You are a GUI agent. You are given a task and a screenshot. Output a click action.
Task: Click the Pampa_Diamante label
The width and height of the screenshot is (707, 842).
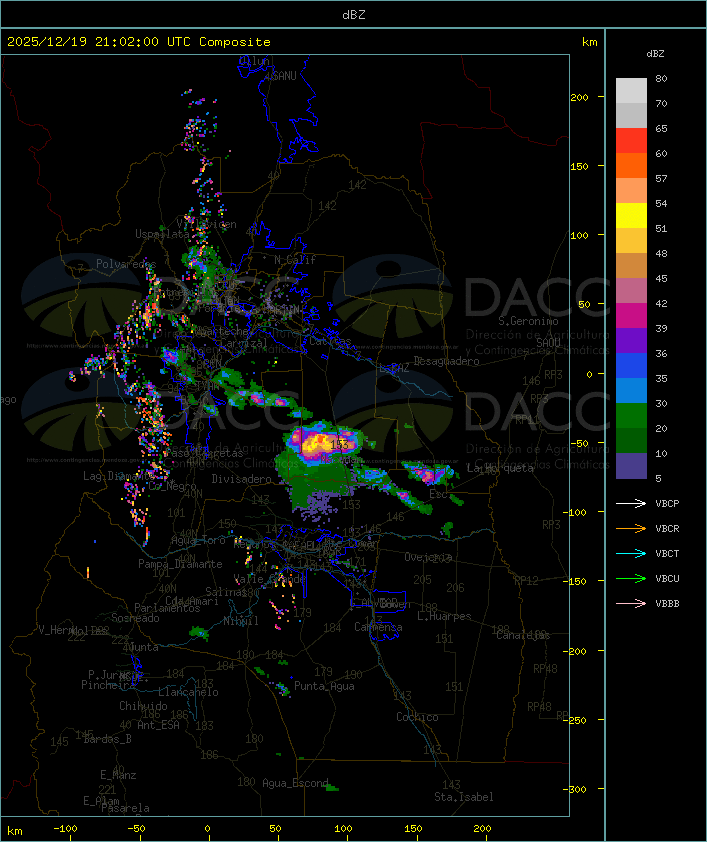point(180,564)
